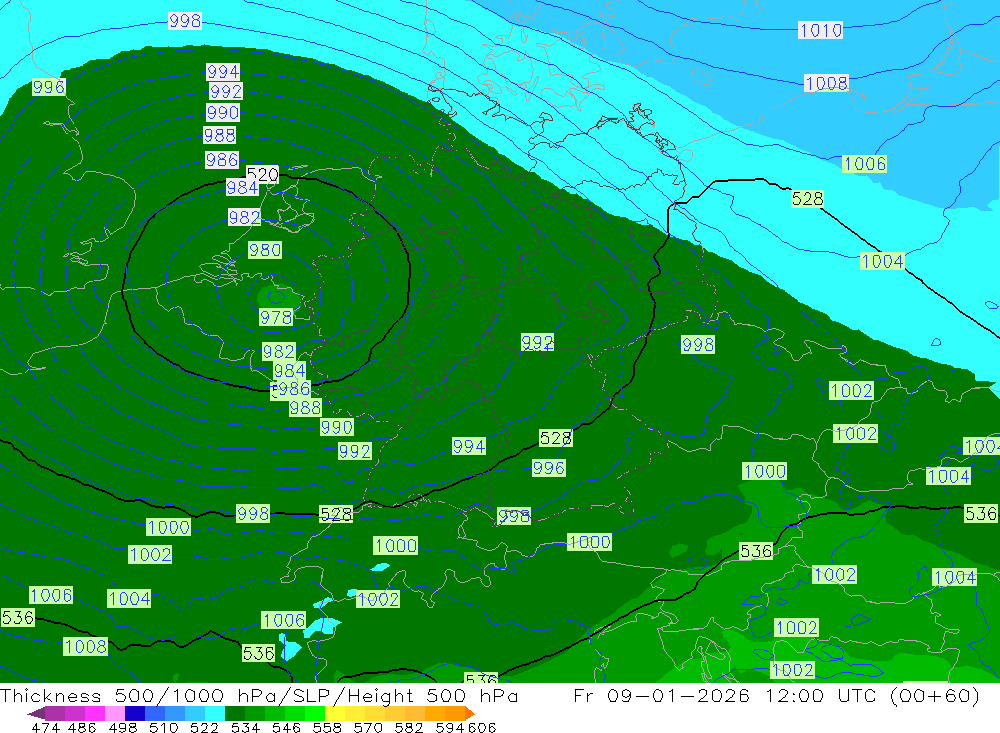Select the 1008 label just under 1010

click(x=826, y=84)
